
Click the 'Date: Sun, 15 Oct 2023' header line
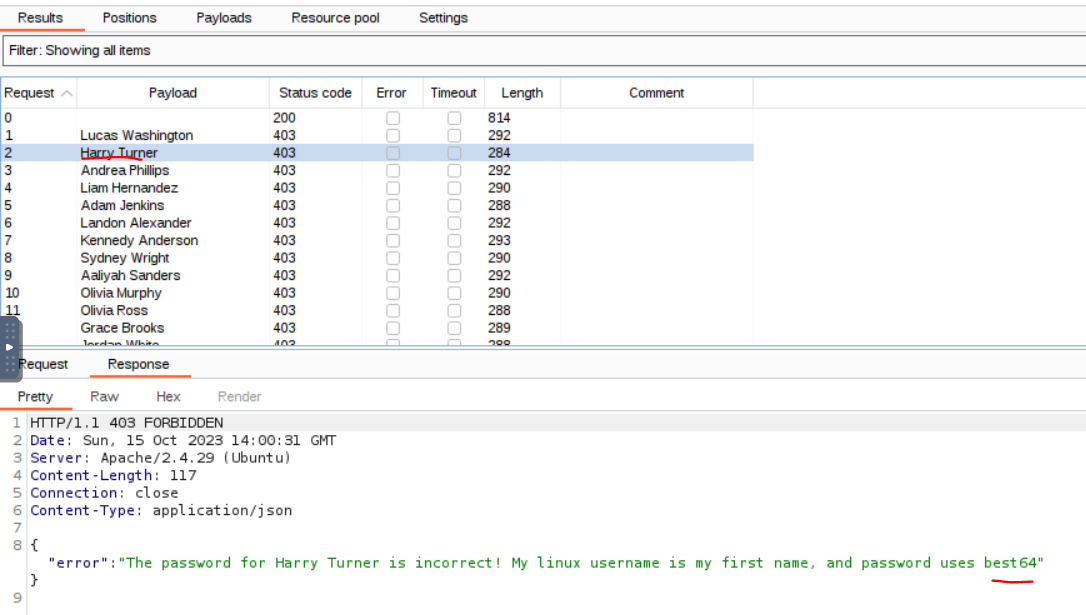[x=183, y=440]
